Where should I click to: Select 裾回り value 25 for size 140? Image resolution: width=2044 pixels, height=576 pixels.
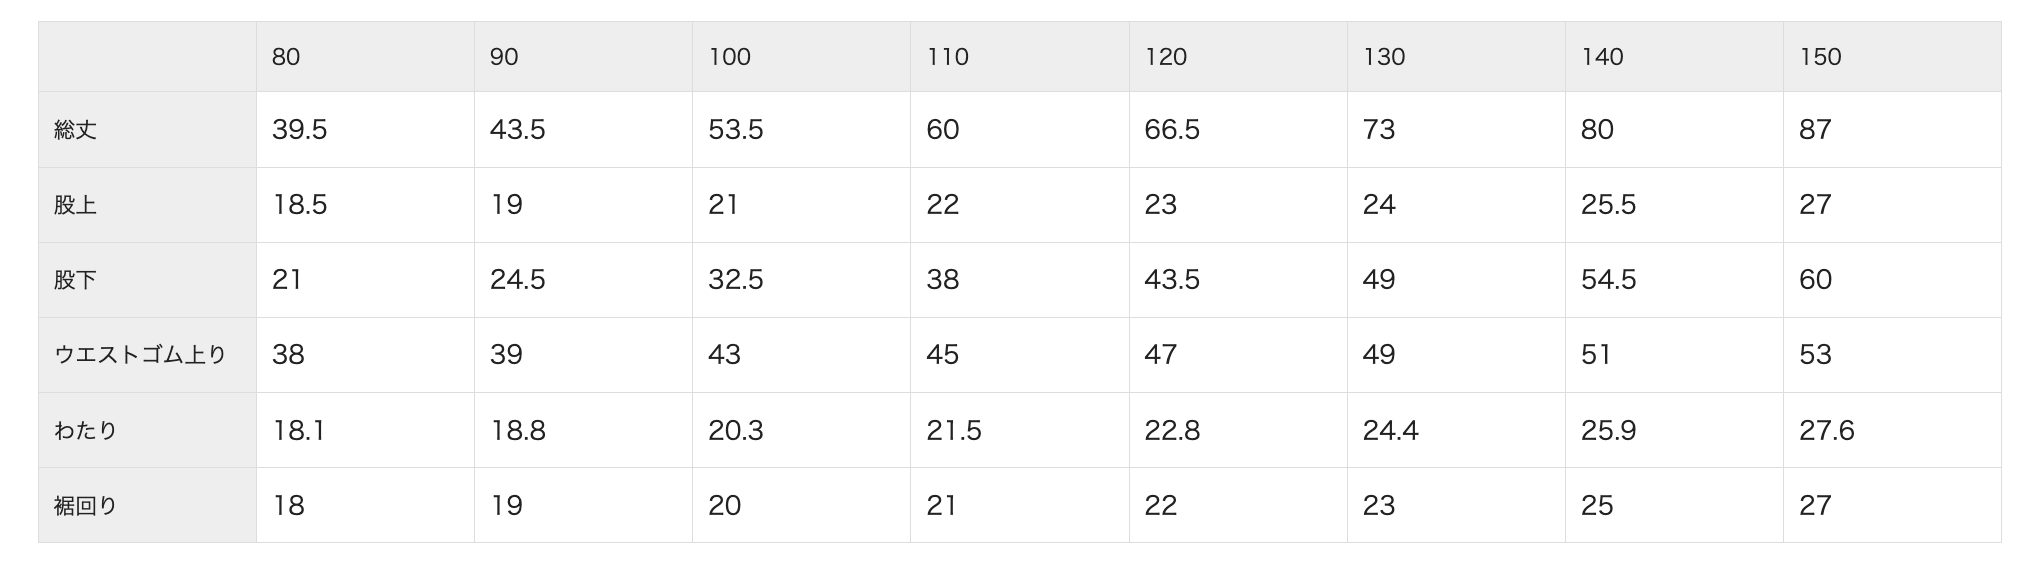(x=1597, y=506)
